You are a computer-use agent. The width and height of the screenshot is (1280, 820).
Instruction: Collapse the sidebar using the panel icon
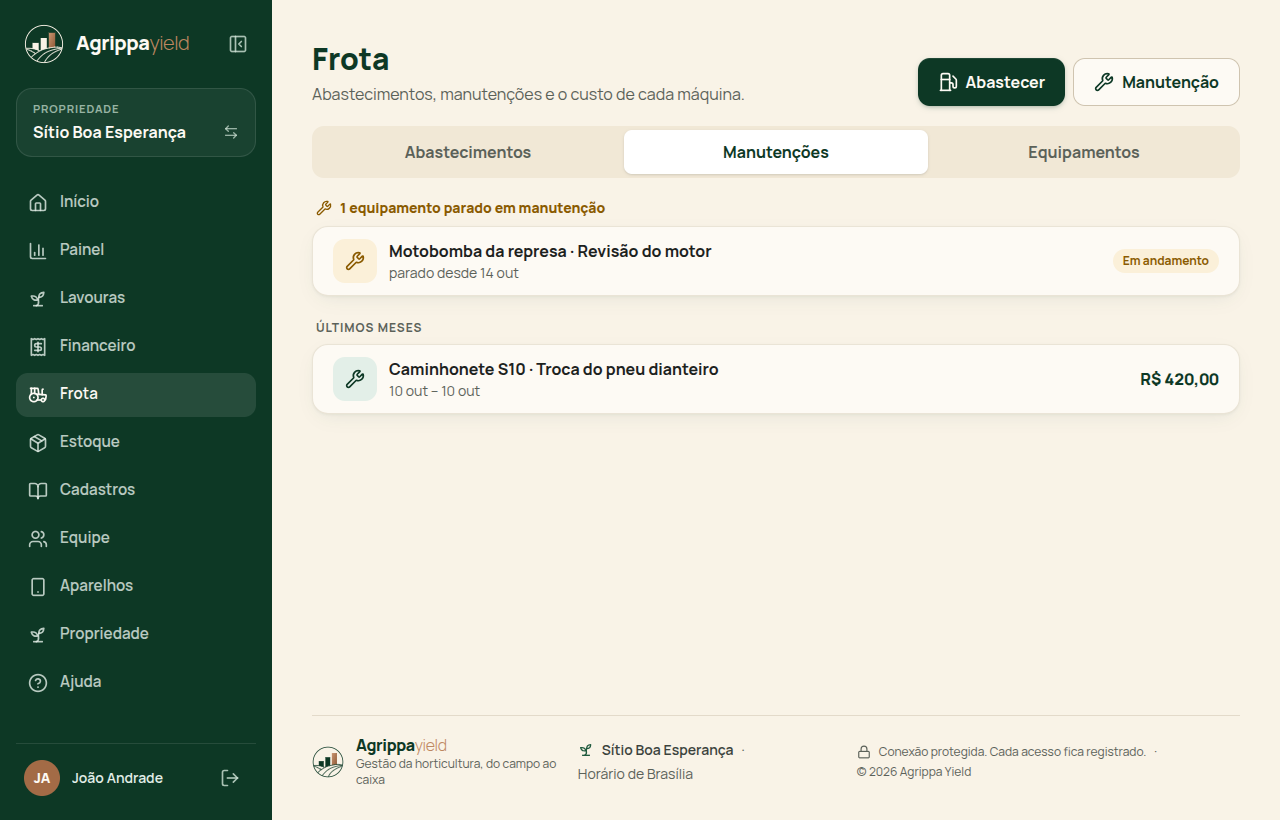(x=238, y=44)
